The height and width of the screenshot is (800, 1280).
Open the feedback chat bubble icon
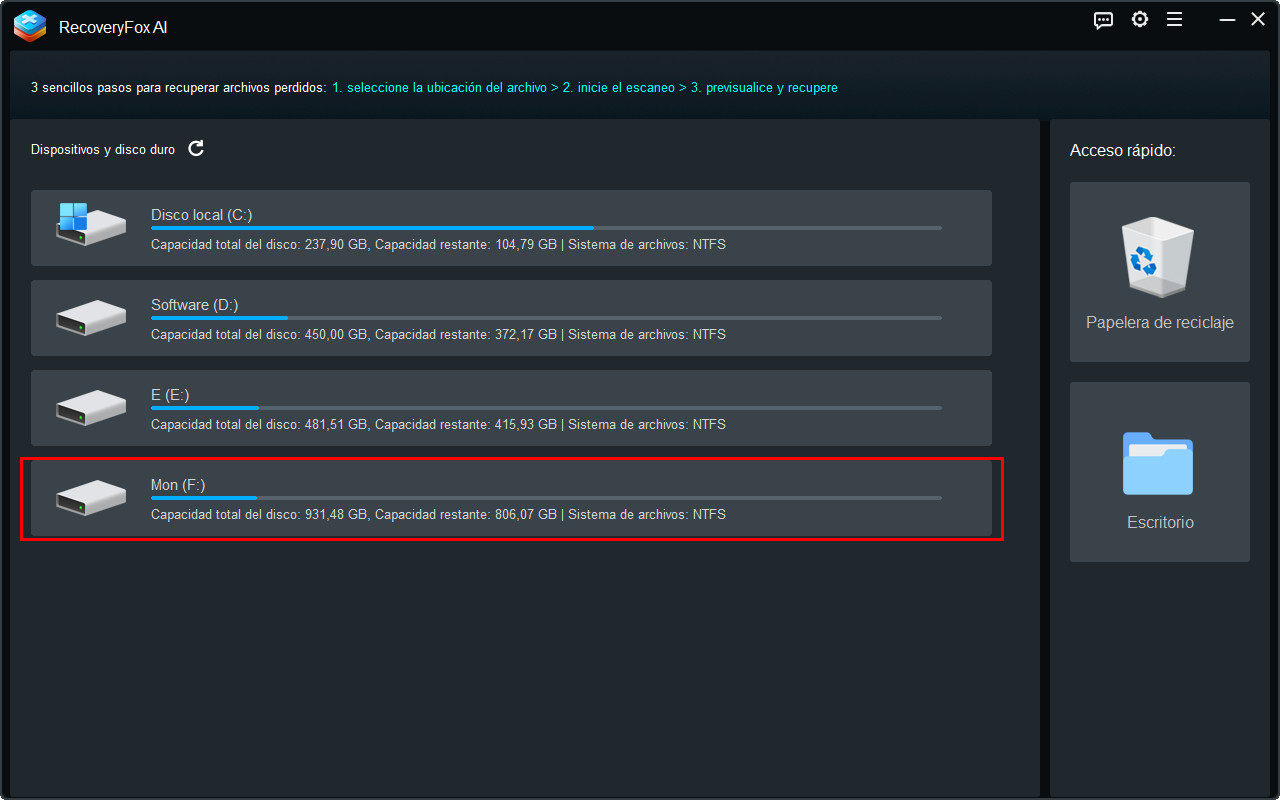(x=1103, y=20)
